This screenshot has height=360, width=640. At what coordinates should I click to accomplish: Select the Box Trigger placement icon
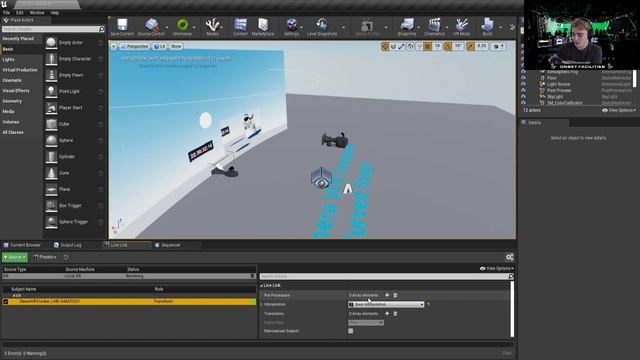[x=51, y=206]
